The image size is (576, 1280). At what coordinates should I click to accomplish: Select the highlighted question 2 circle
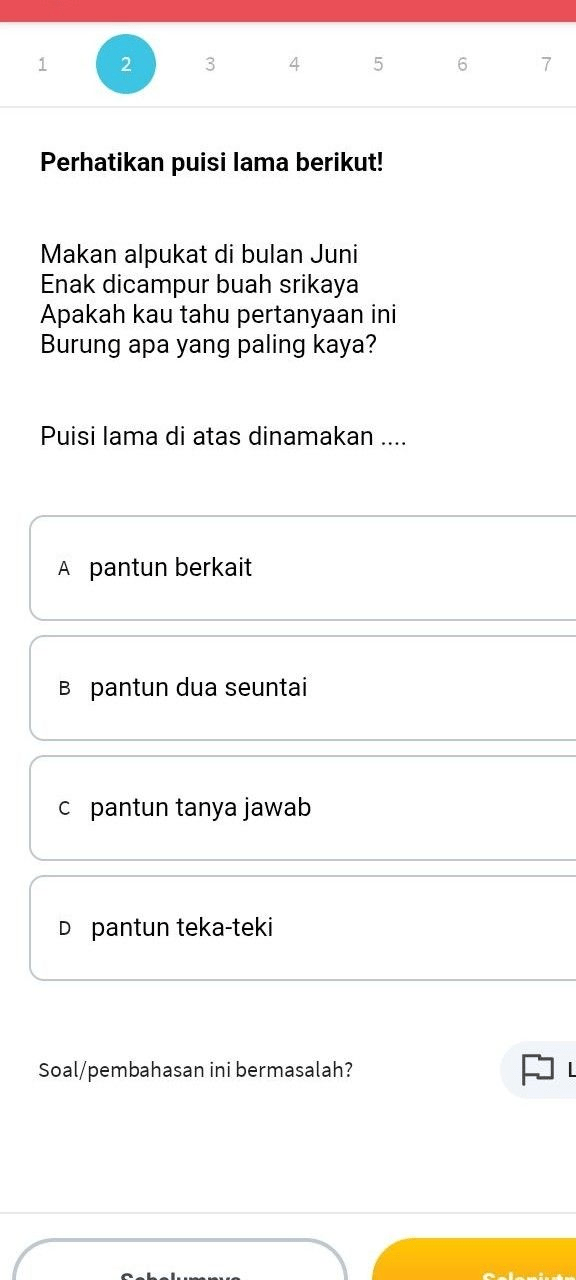tap(126, 64)
